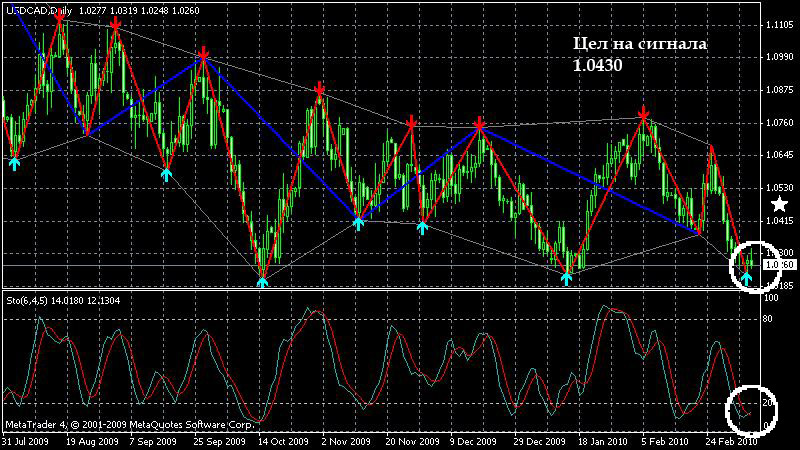Image resolution: width=800 pixels, height=450 pixels.
Task: Click the 31 Jul 2009 date label
Action: [x=26, y=441]
